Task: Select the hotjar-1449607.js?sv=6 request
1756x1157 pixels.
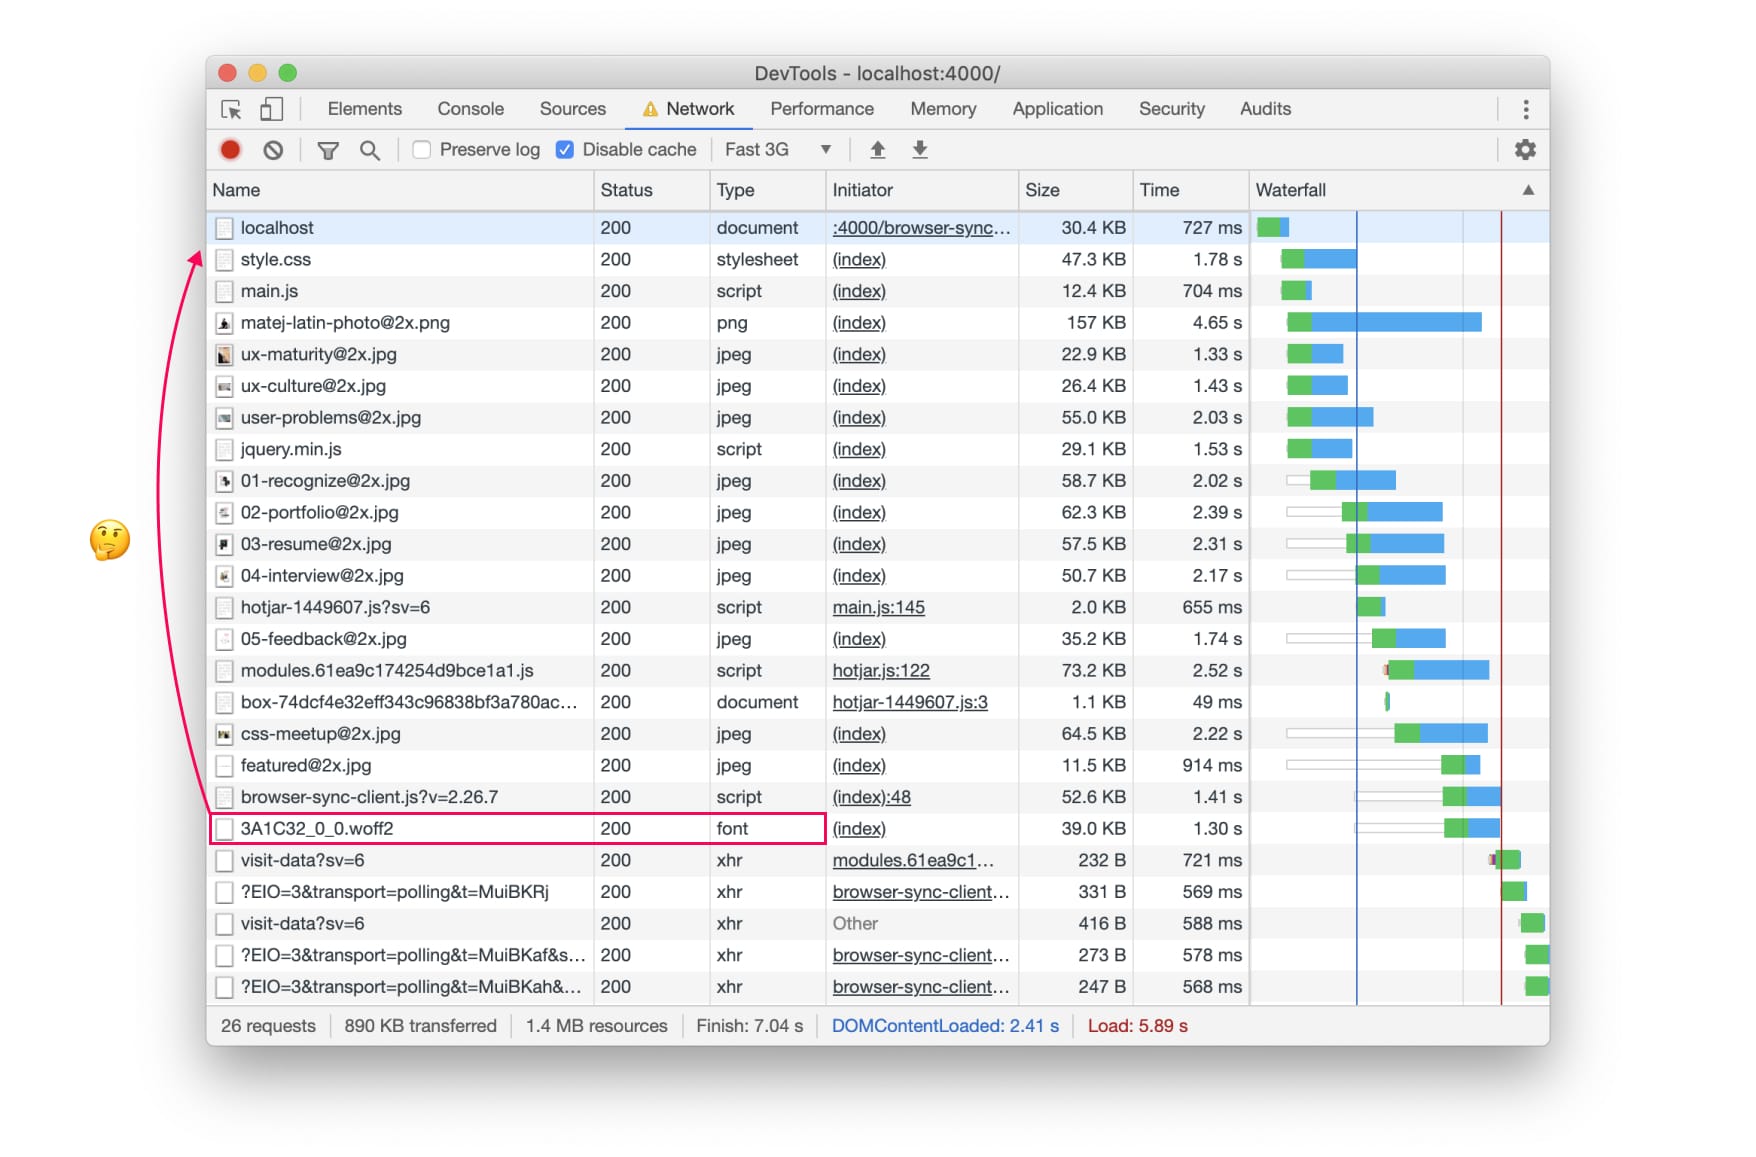Action: pos(877,608)
